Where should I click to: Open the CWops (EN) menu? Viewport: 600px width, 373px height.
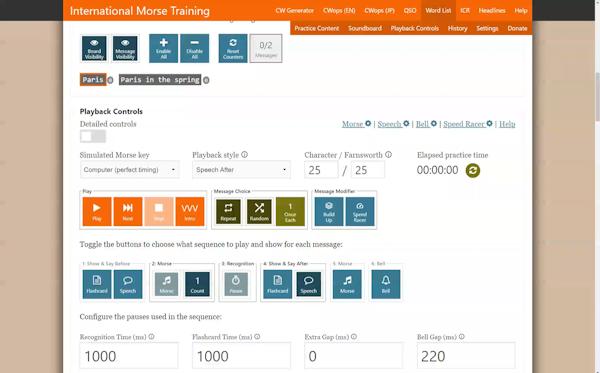click(339, 10)
